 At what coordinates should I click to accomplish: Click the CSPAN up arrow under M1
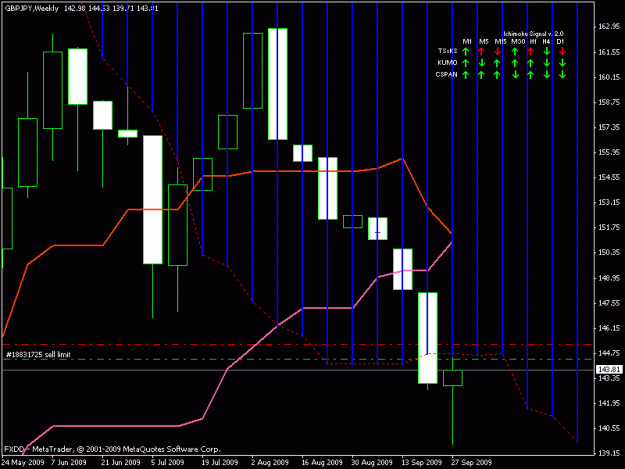466,75
